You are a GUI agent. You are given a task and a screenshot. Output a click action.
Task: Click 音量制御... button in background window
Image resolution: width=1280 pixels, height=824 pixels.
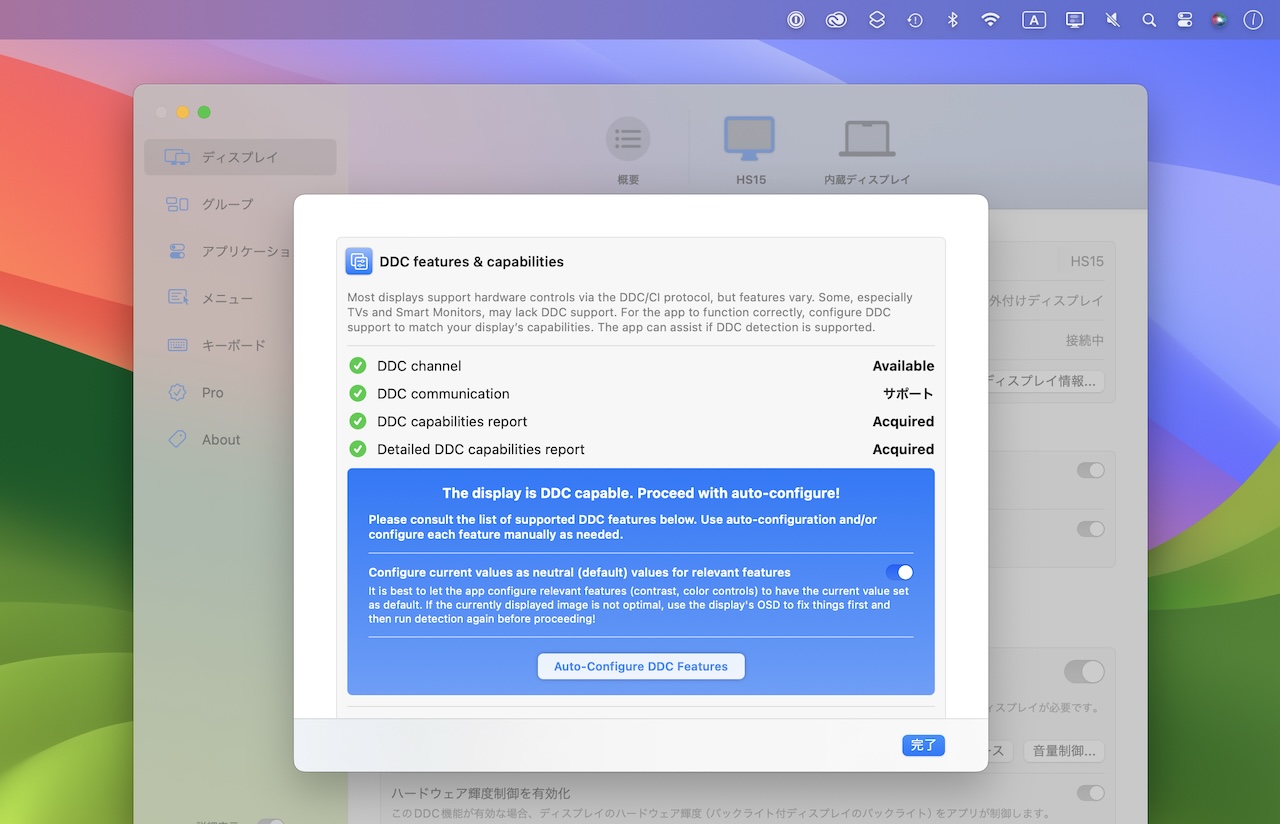pyautogui.click(x=1064, y=751)
